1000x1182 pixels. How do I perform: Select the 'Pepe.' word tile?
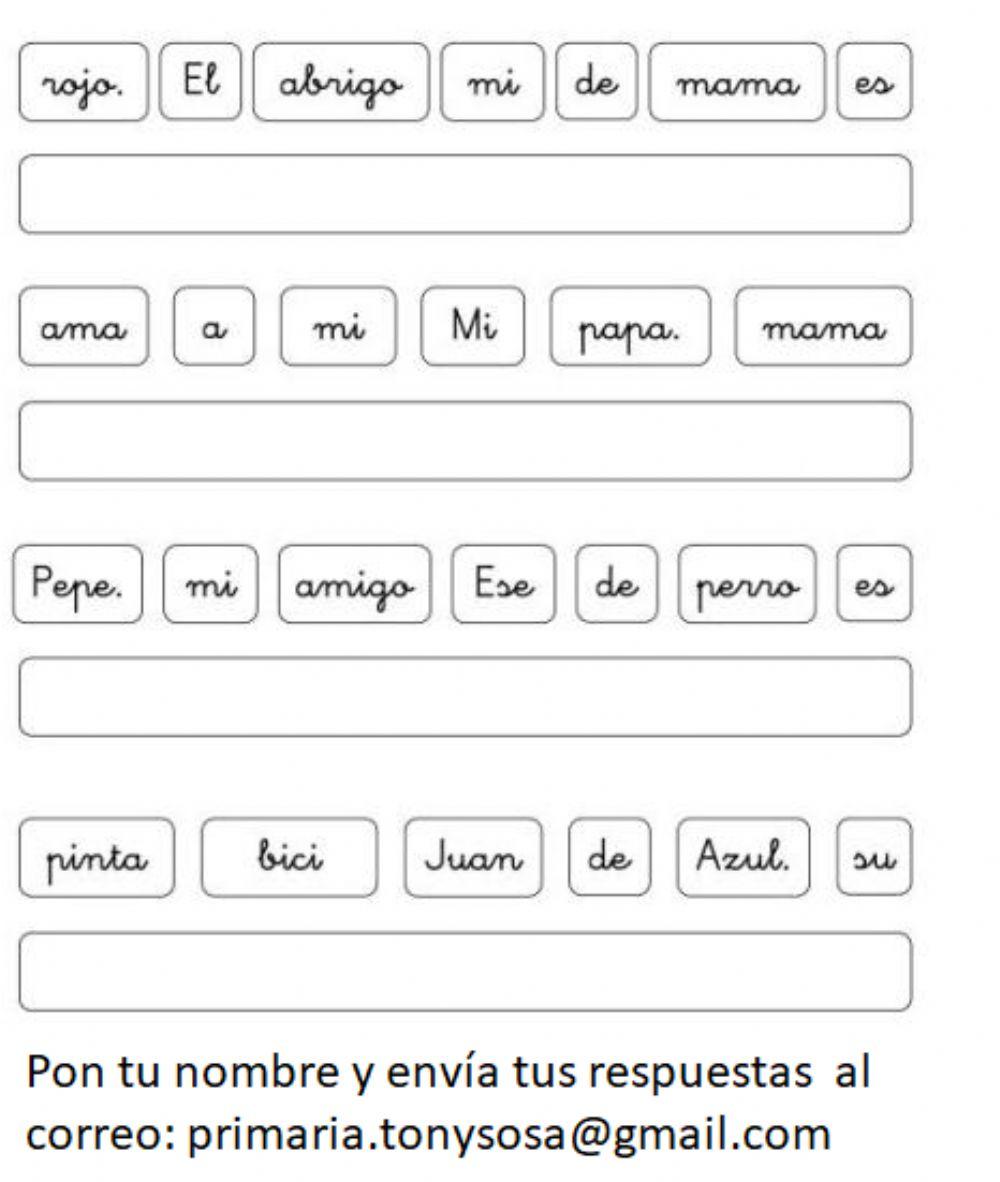[x=78, y=584]
